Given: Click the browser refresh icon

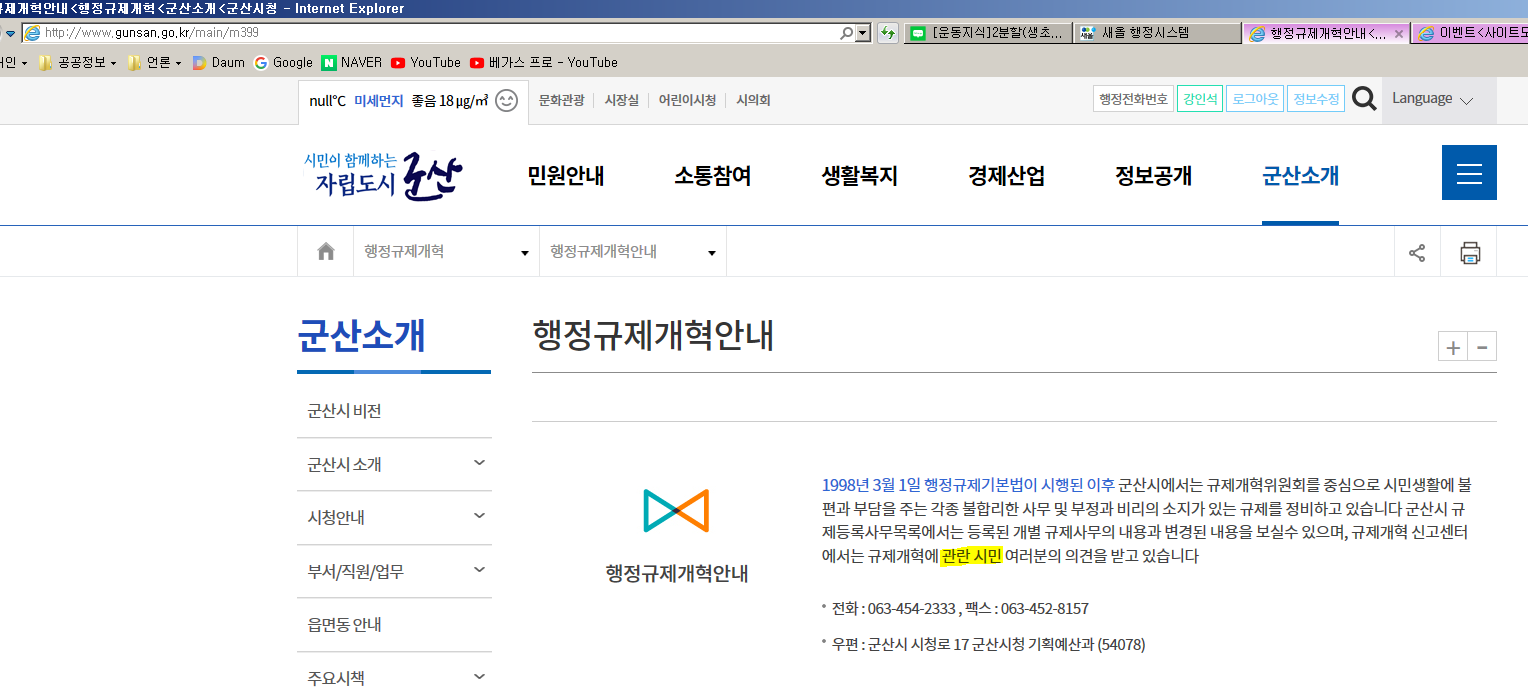Looking at the screenshot, I should 887,33.
